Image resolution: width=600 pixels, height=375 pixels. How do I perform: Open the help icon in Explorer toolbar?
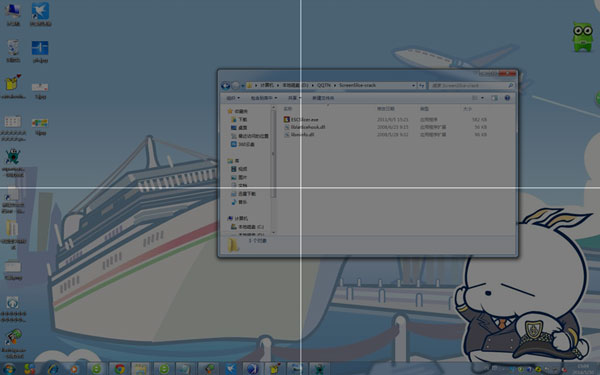coord(507,98)
